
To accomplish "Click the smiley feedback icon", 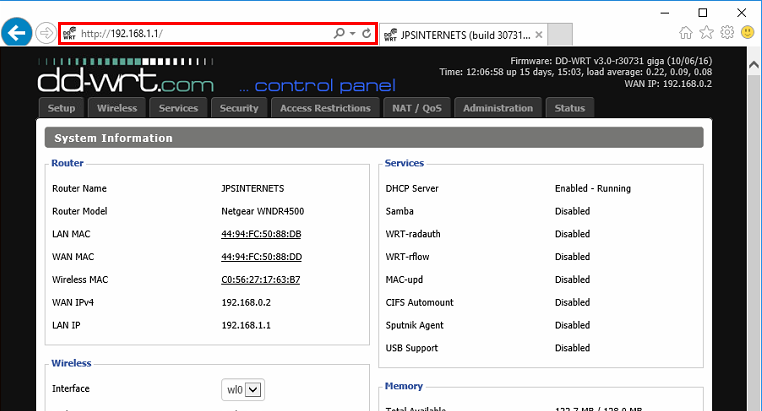I will coord(747,33).
